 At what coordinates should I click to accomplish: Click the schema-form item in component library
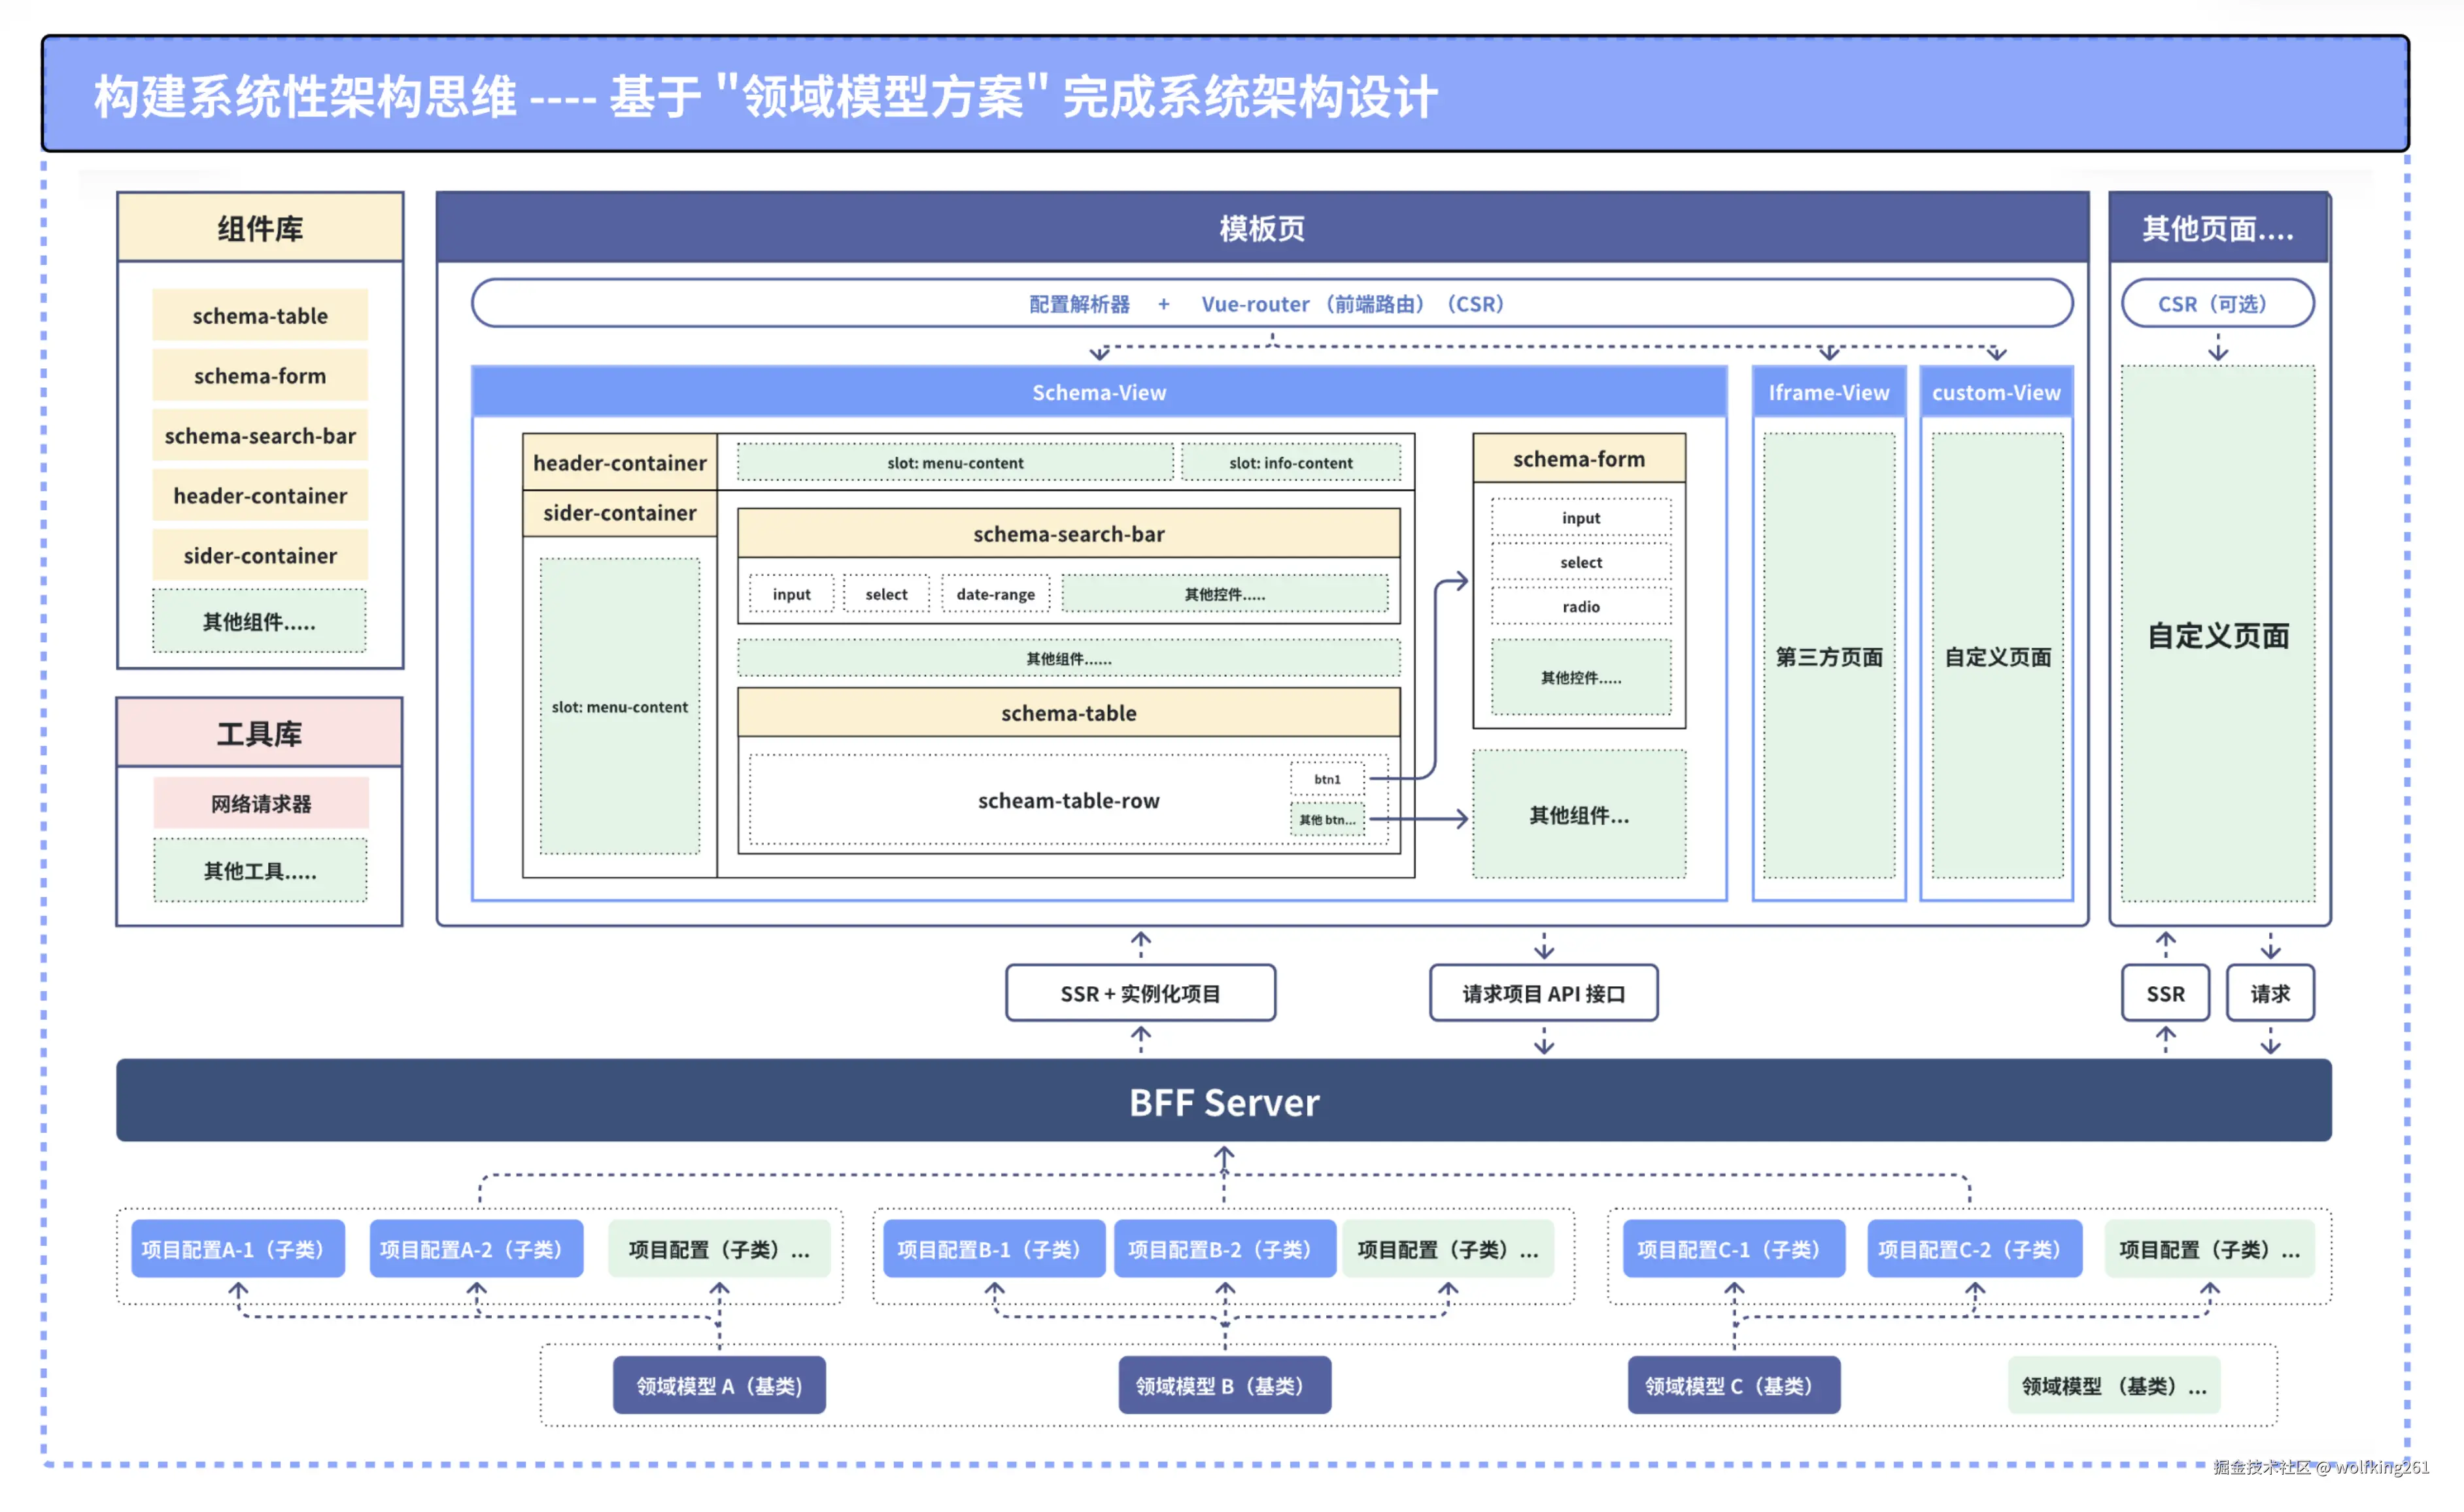point(260,376)
